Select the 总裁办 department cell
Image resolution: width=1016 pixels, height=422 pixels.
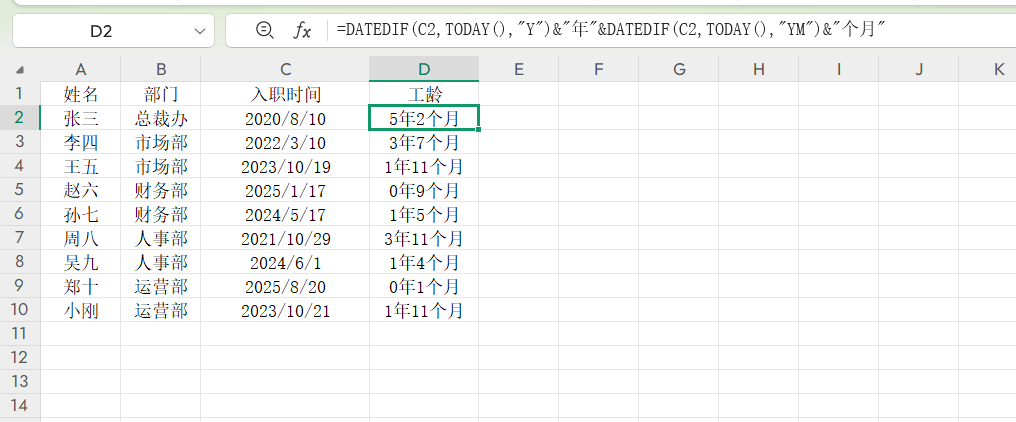click(161, 118)
